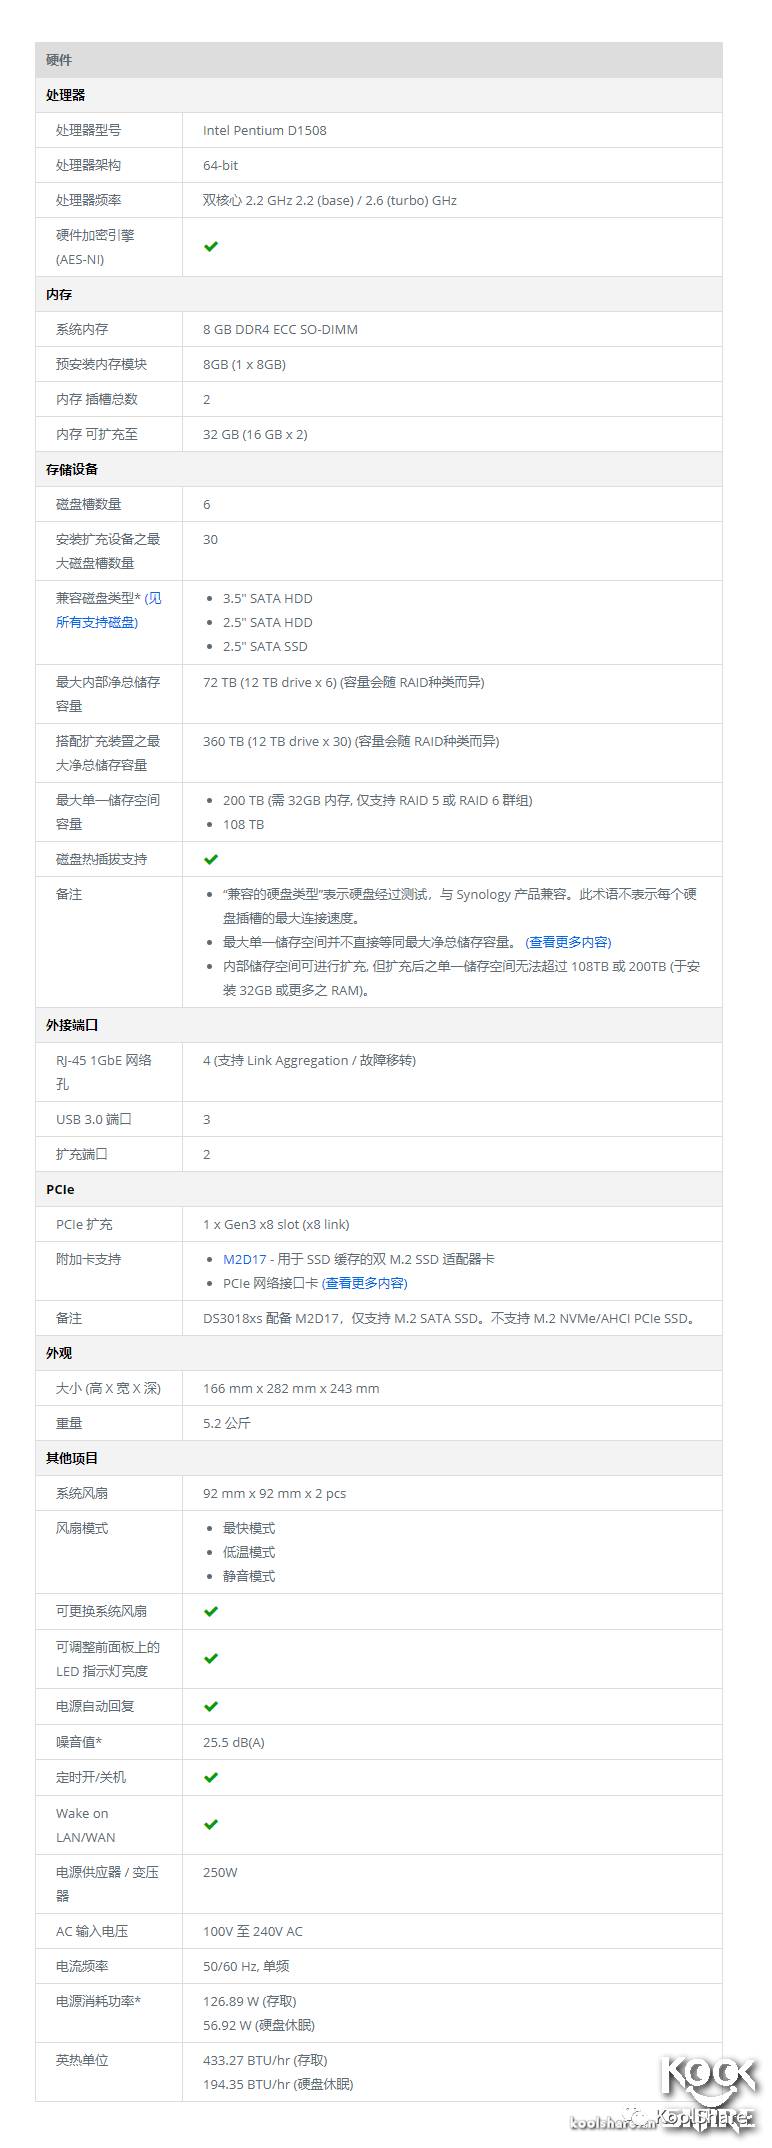The image size is (772, 2148).
Task: Click the 166 mm x 282 mm dimensions value
Action: (x=291, y=1388)
